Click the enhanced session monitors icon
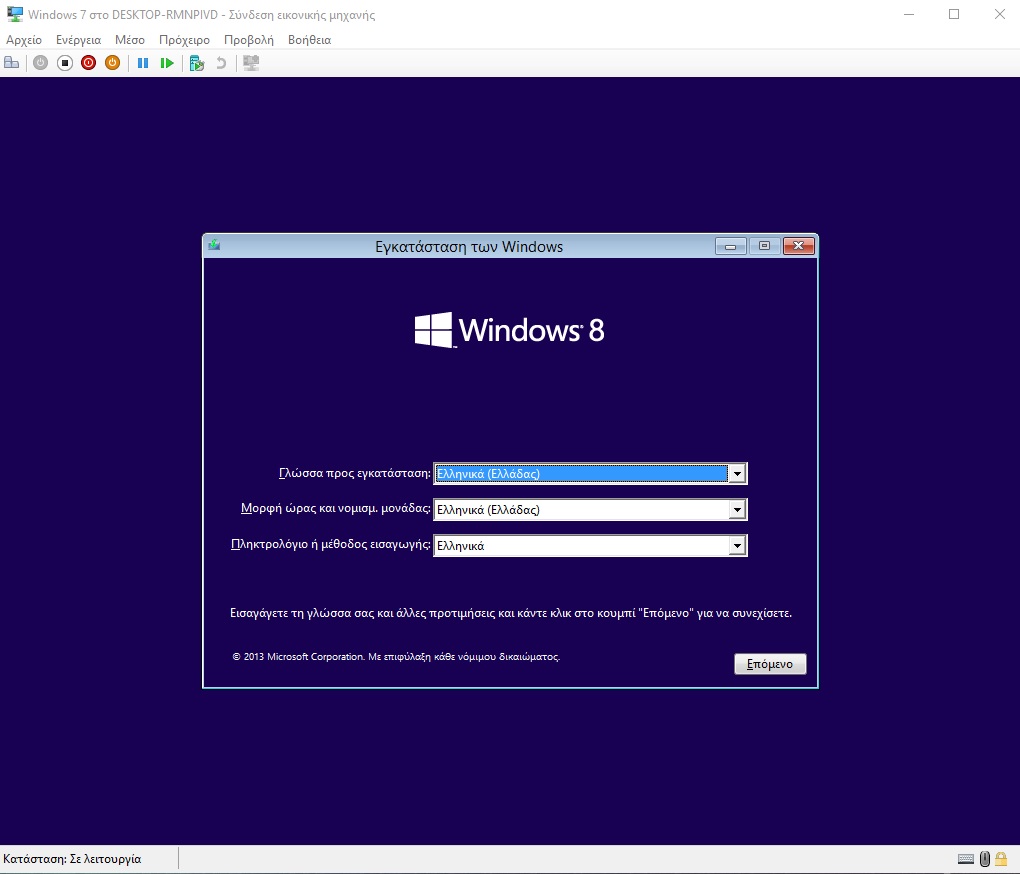 coord(251,63)
